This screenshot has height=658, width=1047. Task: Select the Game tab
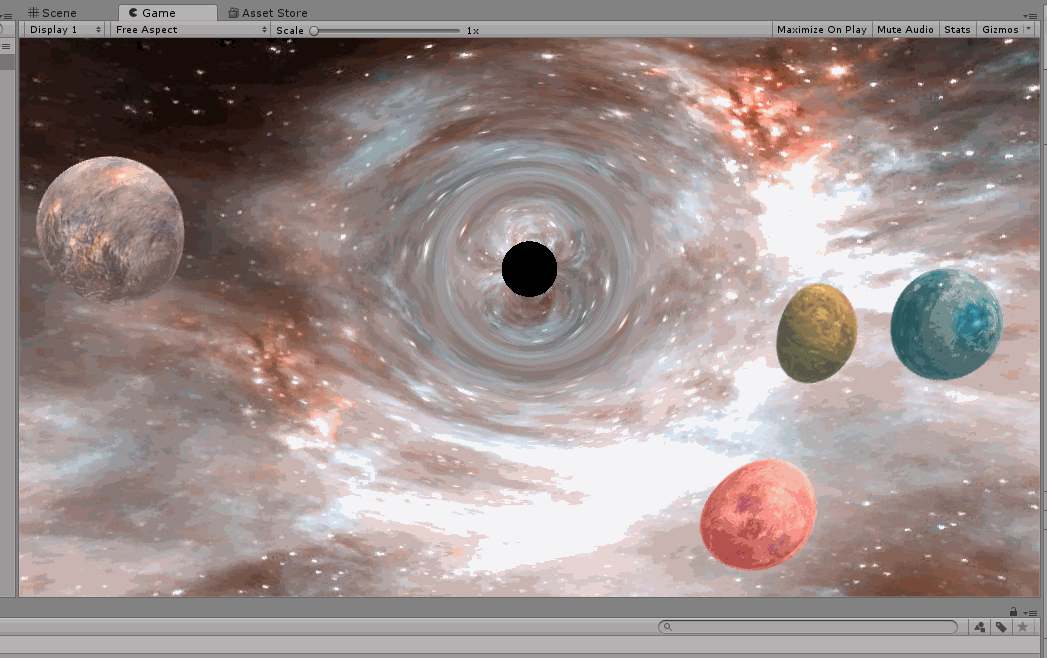(167, 13)
